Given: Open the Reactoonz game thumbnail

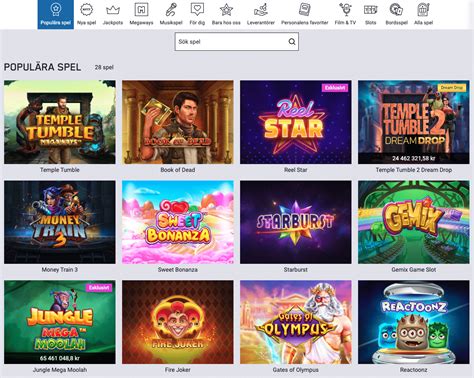Looking at the screenshot, I should pyautogui.click(x=414, y=322).
